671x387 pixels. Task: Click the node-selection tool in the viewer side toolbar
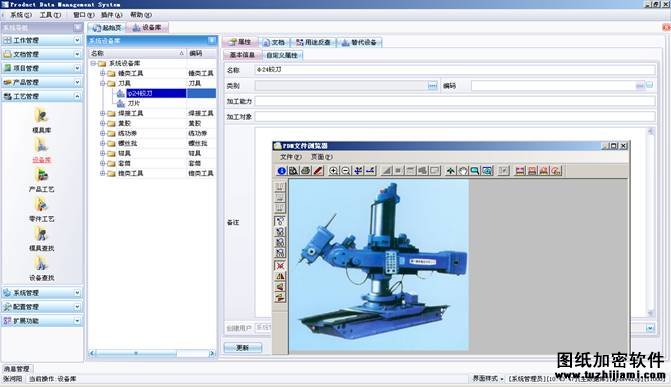(280, 221)
